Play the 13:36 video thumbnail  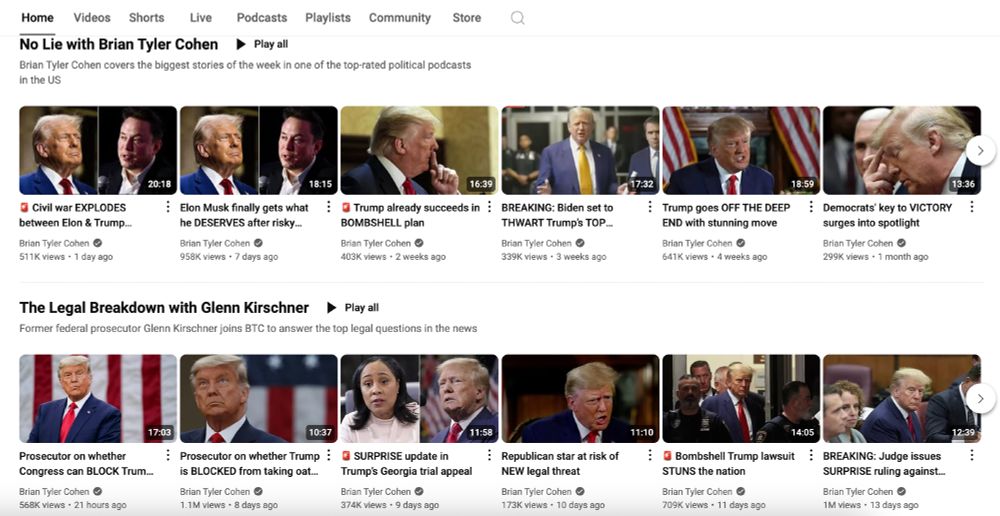pos(902,150)
